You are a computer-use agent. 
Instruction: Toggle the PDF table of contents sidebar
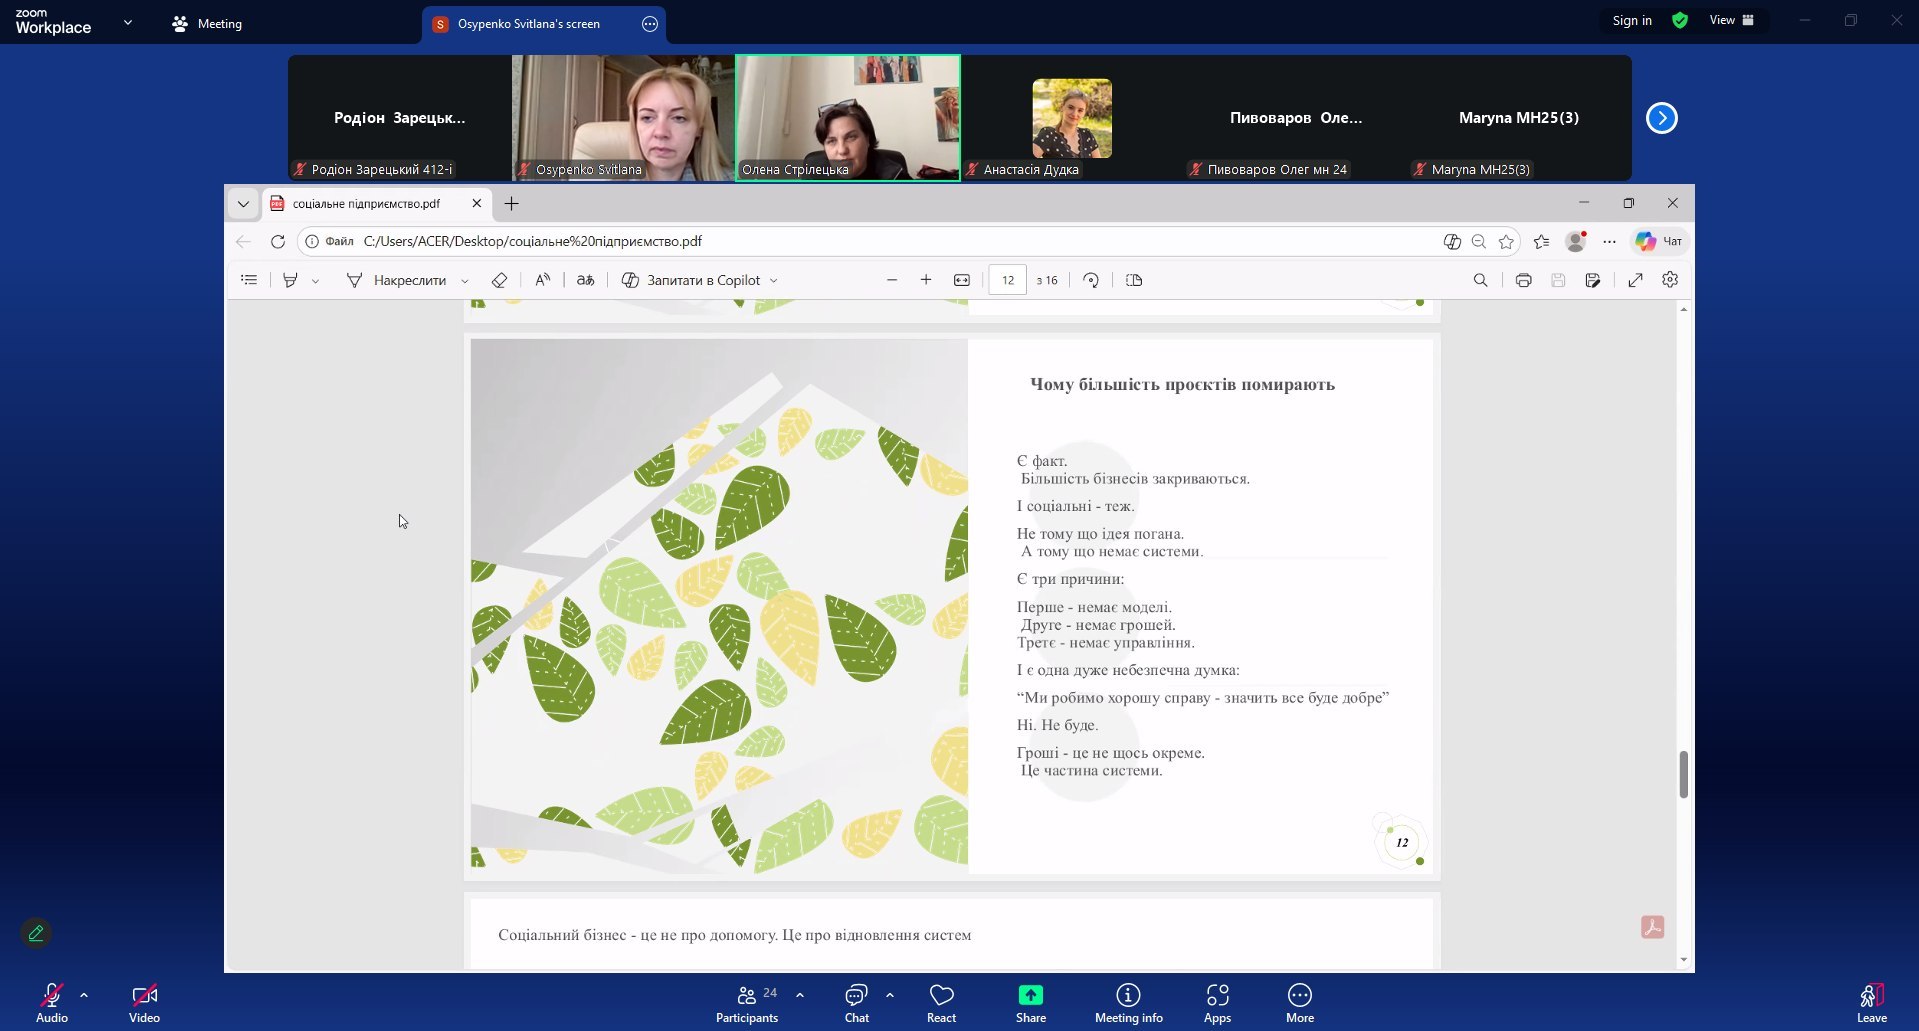tap(249, 280)
